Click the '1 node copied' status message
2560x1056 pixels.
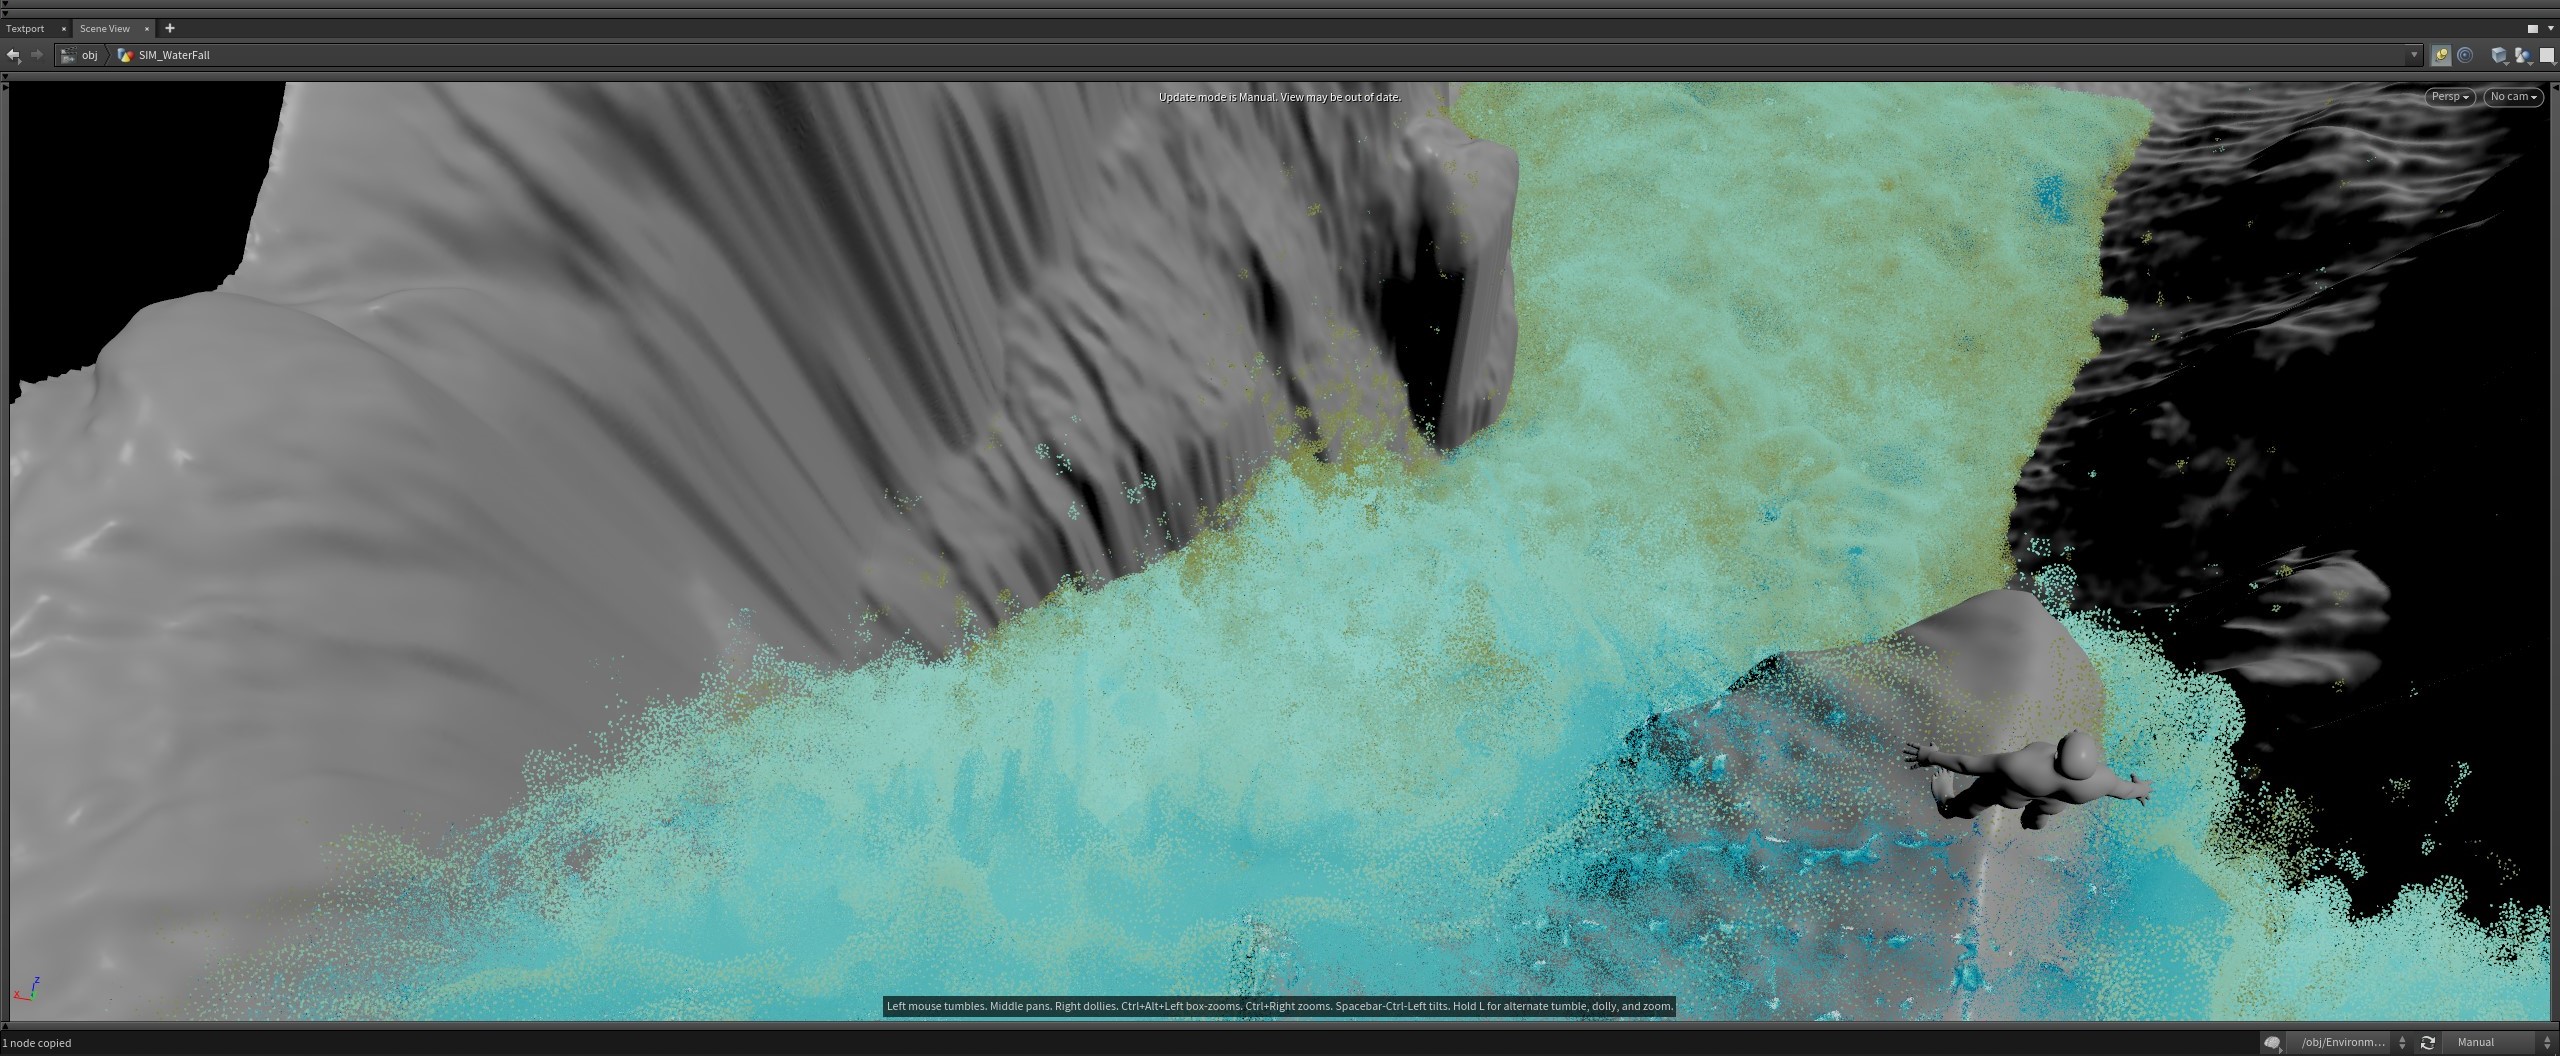click(x=37, y=1043)
